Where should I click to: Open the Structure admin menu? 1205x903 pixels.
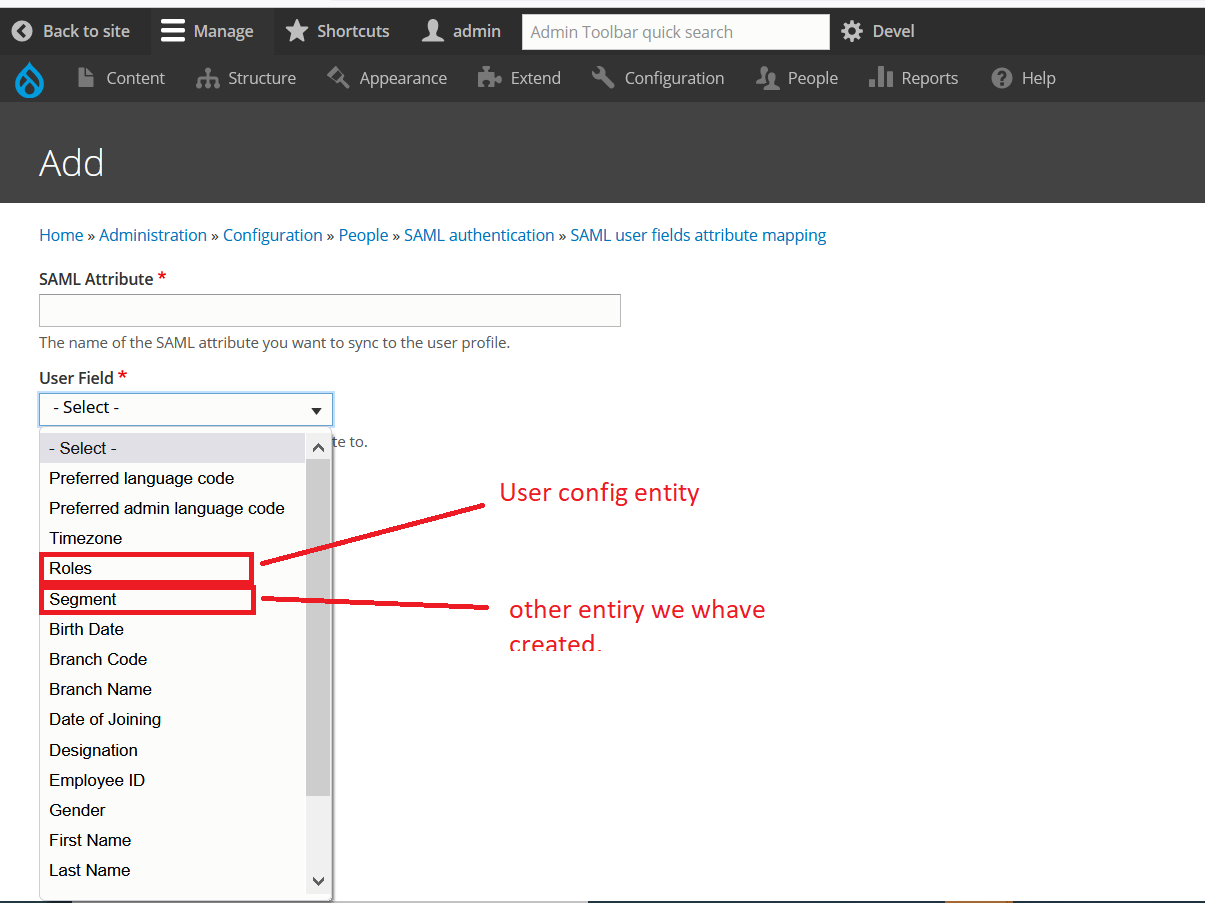[x=247, y=78]
